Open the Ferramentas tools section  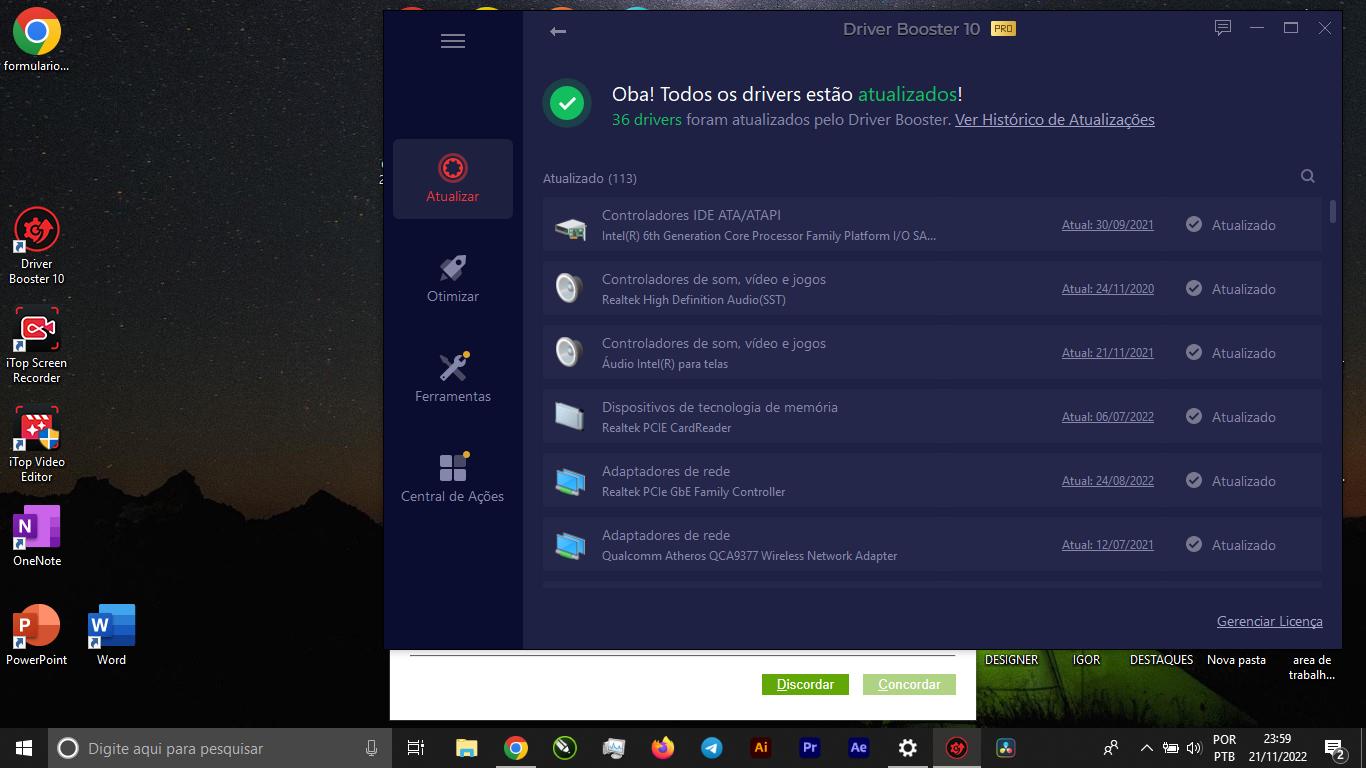tap(453, 377)
